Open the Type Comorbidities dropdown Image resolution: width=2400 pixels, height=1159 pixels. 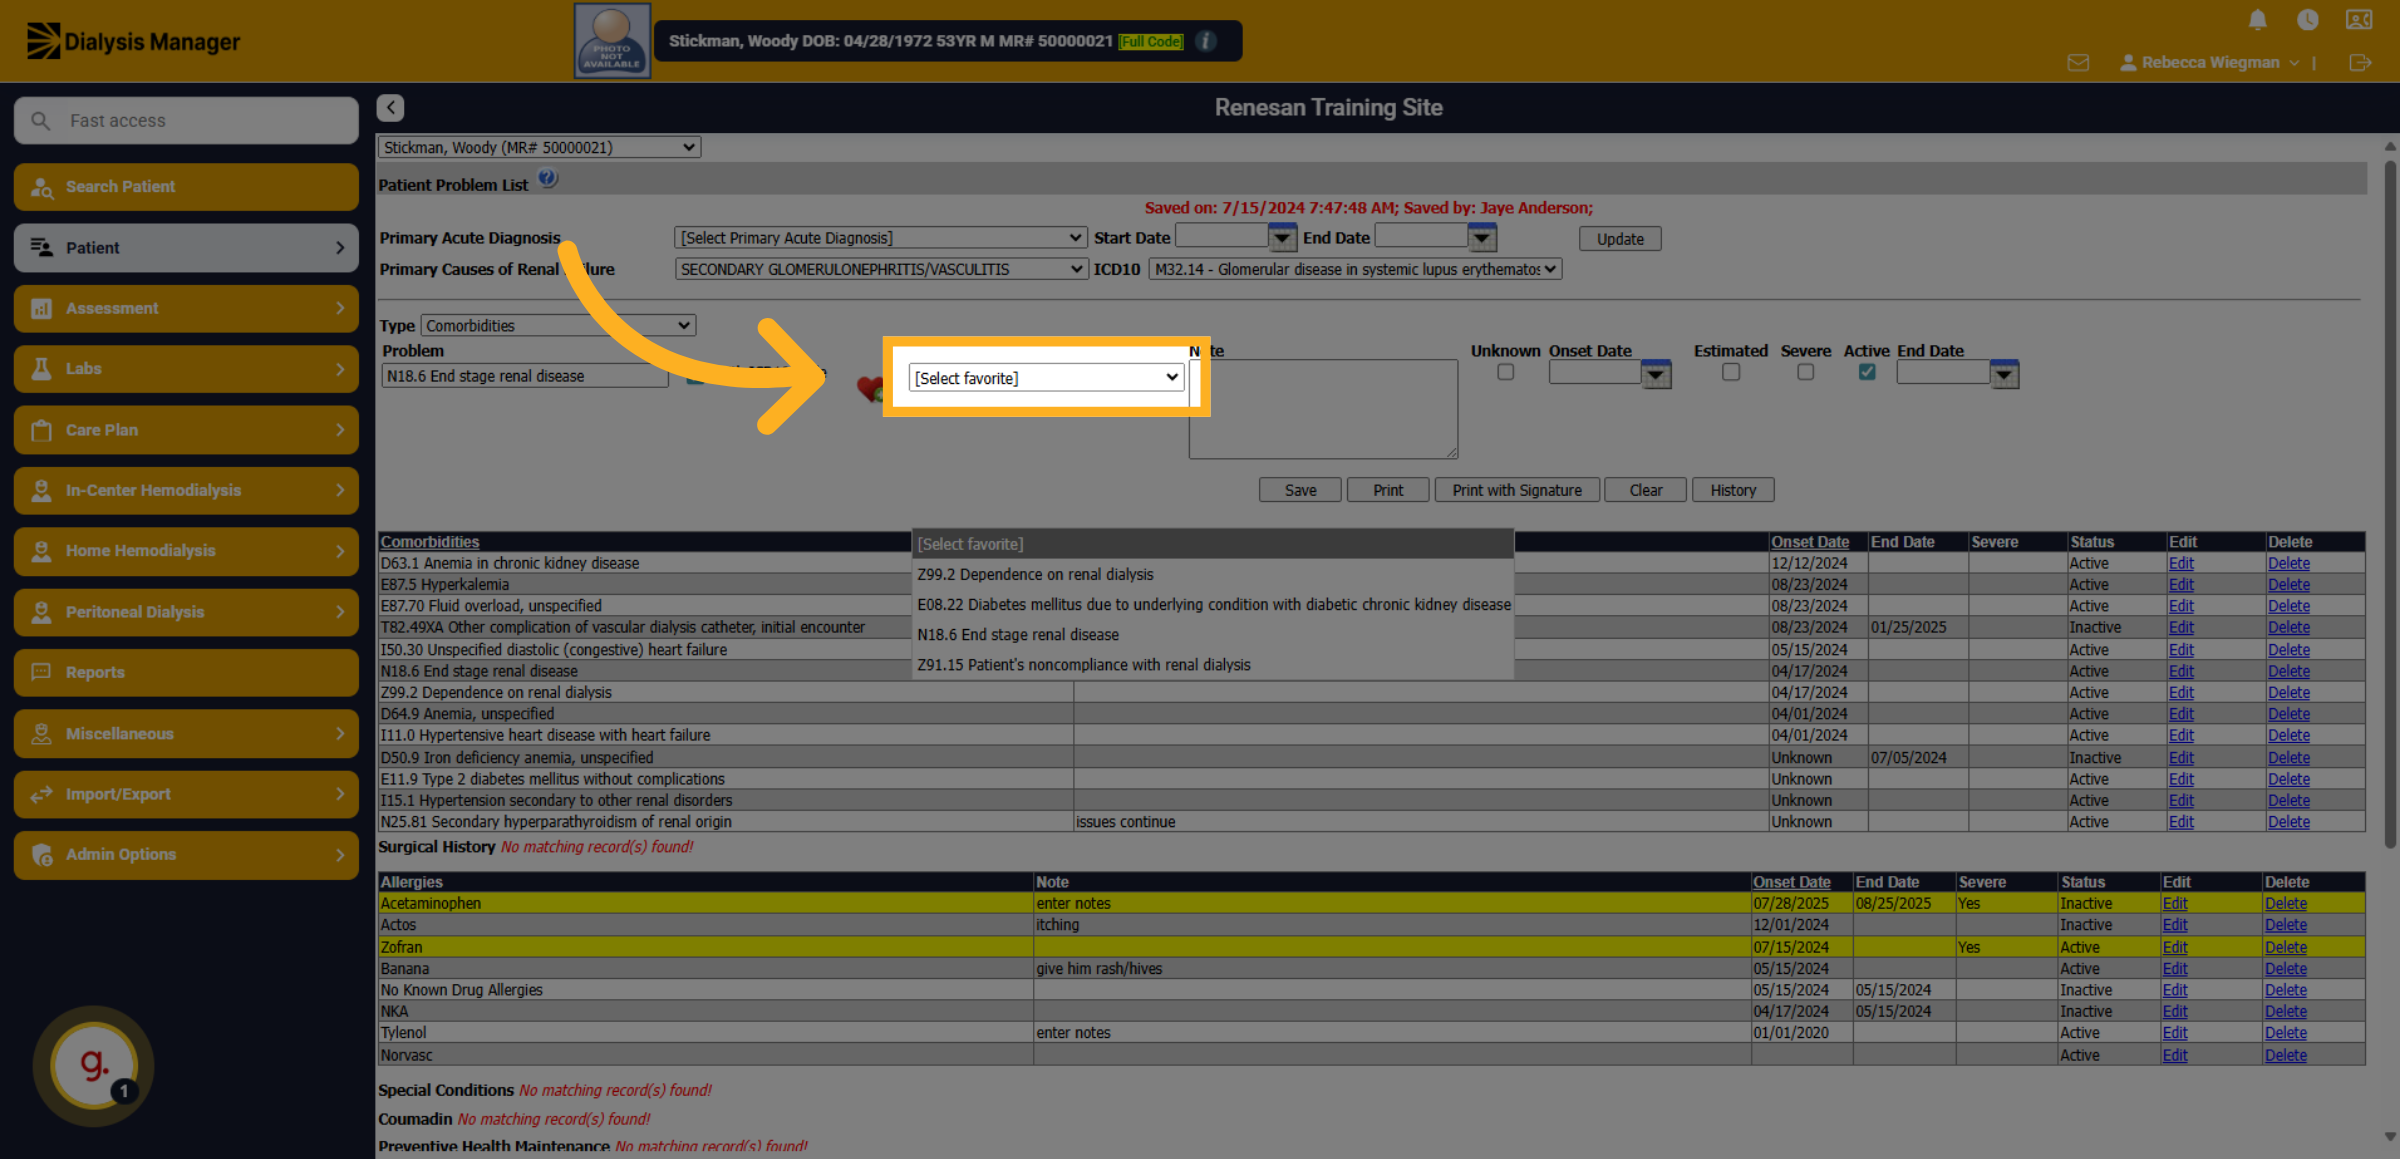click(558, 326)
